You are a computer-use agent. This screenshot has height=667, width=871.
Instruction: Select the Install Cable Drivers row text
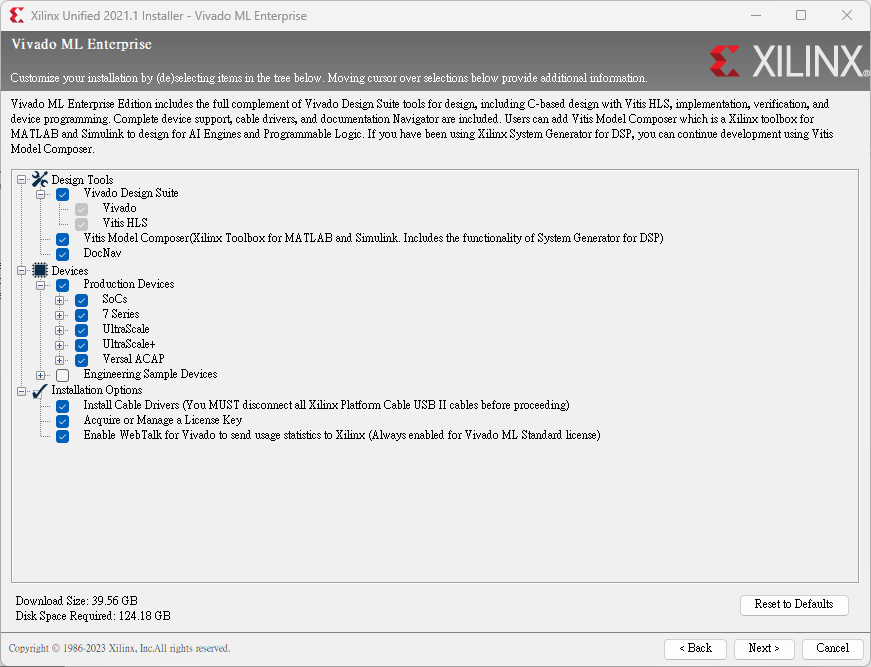pyautogui.click(x=327, y=405)
